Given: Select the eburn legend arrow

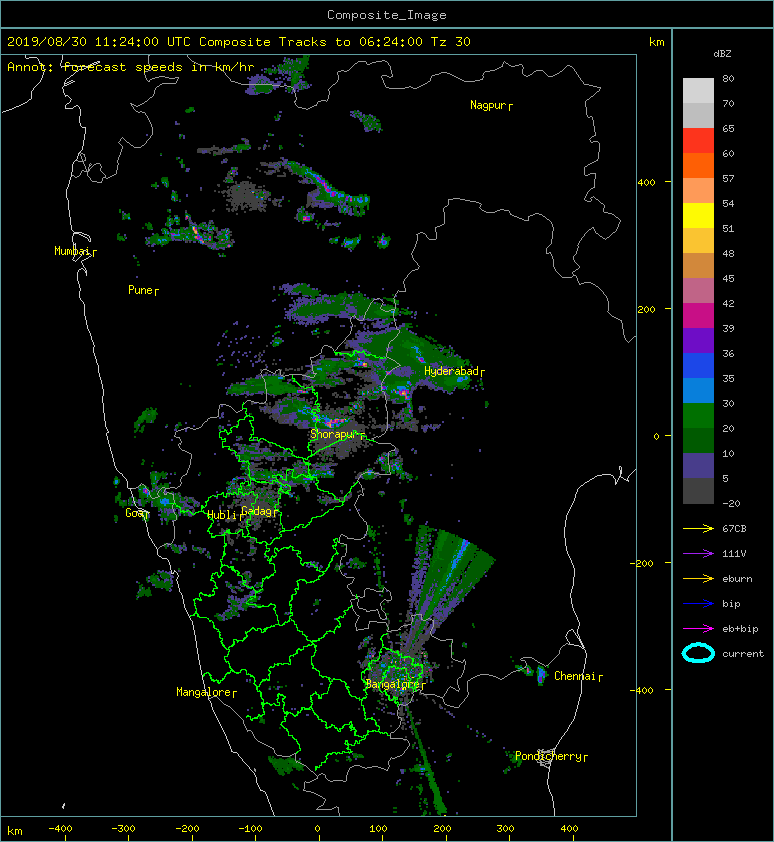Looking at the screenshot, I should 698,578.
